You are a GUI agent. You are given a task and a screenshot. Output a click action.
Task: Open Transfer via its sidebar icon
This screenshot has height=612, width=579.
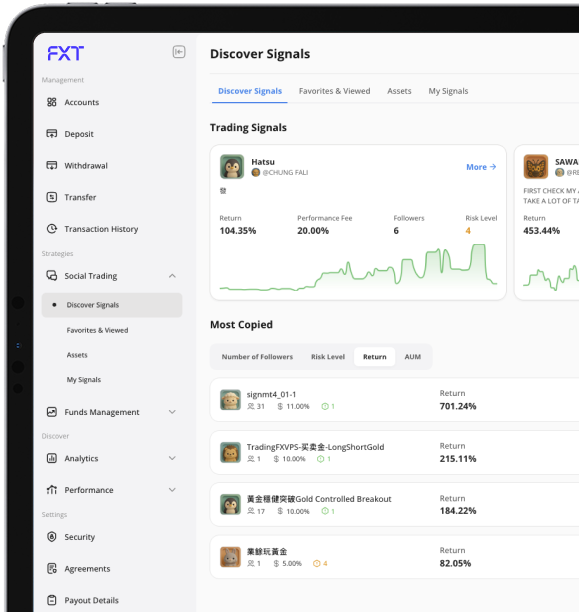pos(52,197)
